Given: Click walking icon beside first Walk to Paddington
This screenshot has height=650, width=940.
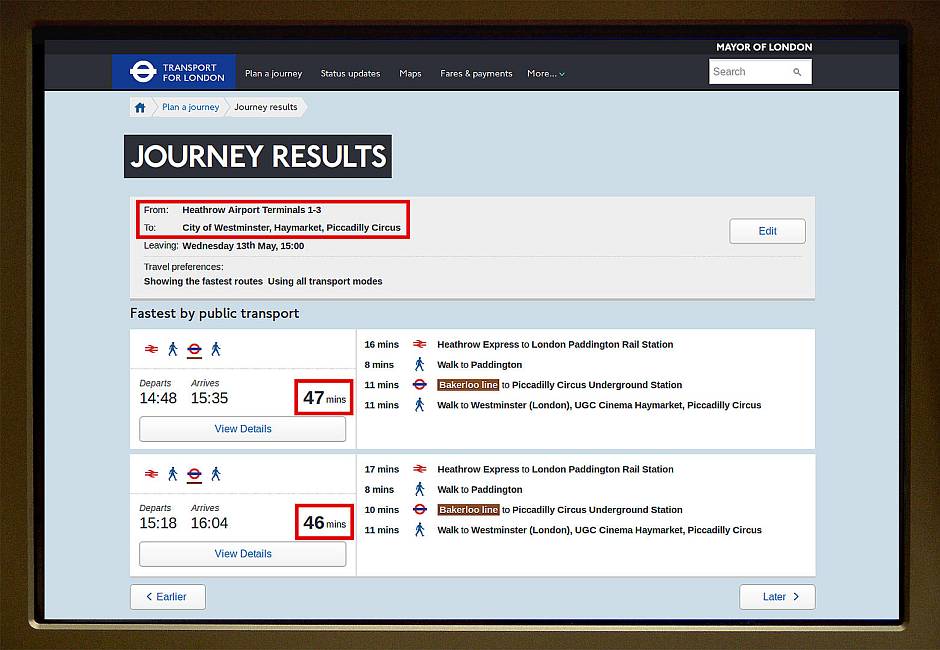Looking at the screenshot, I should pyautogui.click(x=420, y=365).
